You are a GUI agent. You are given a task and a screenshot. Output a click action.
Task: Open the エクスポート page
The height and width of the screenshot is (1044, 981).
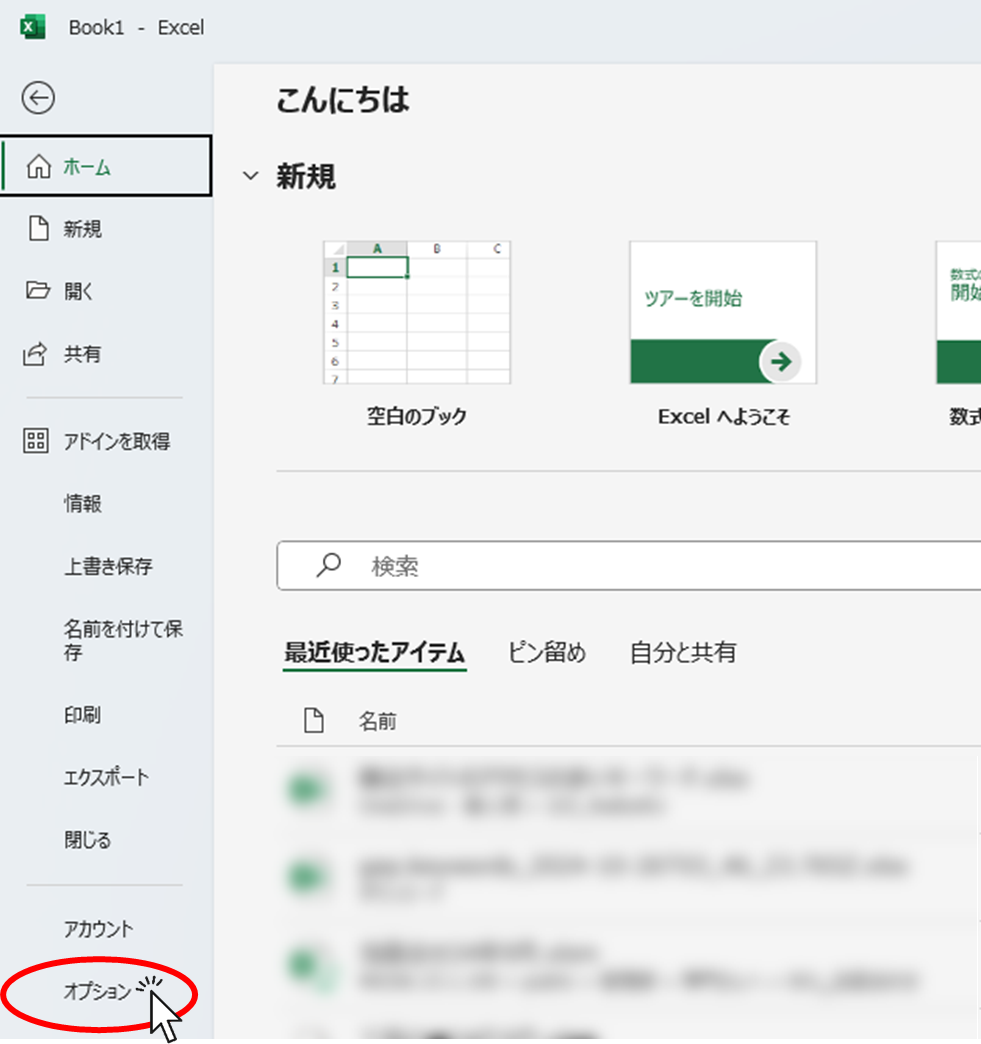107,777
